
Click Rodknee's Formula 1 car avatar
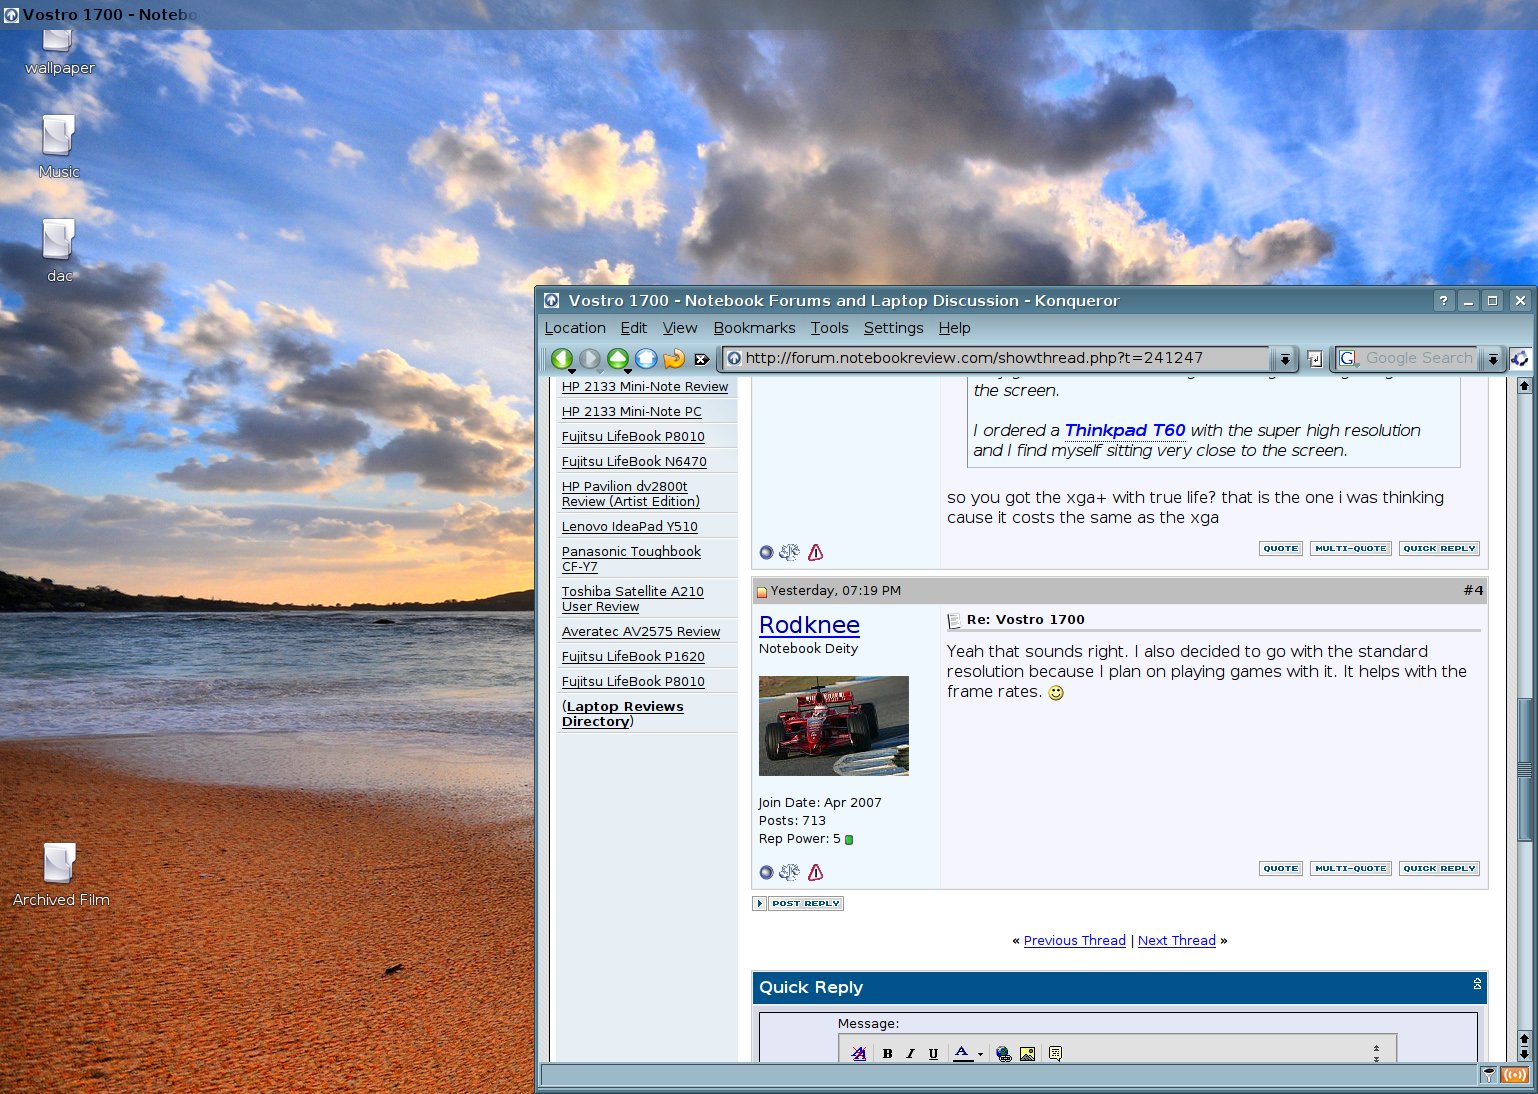click(834, 726)
